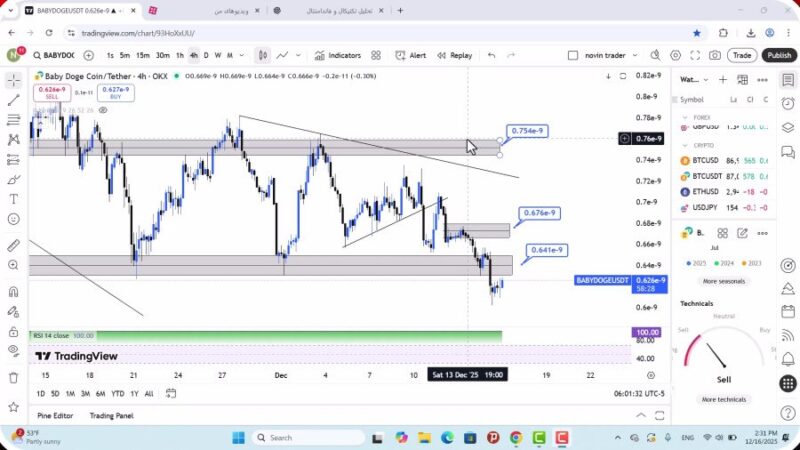Click the trash icon to remove drawings
This screenshot has height=450, width=800.
(14, 377)
